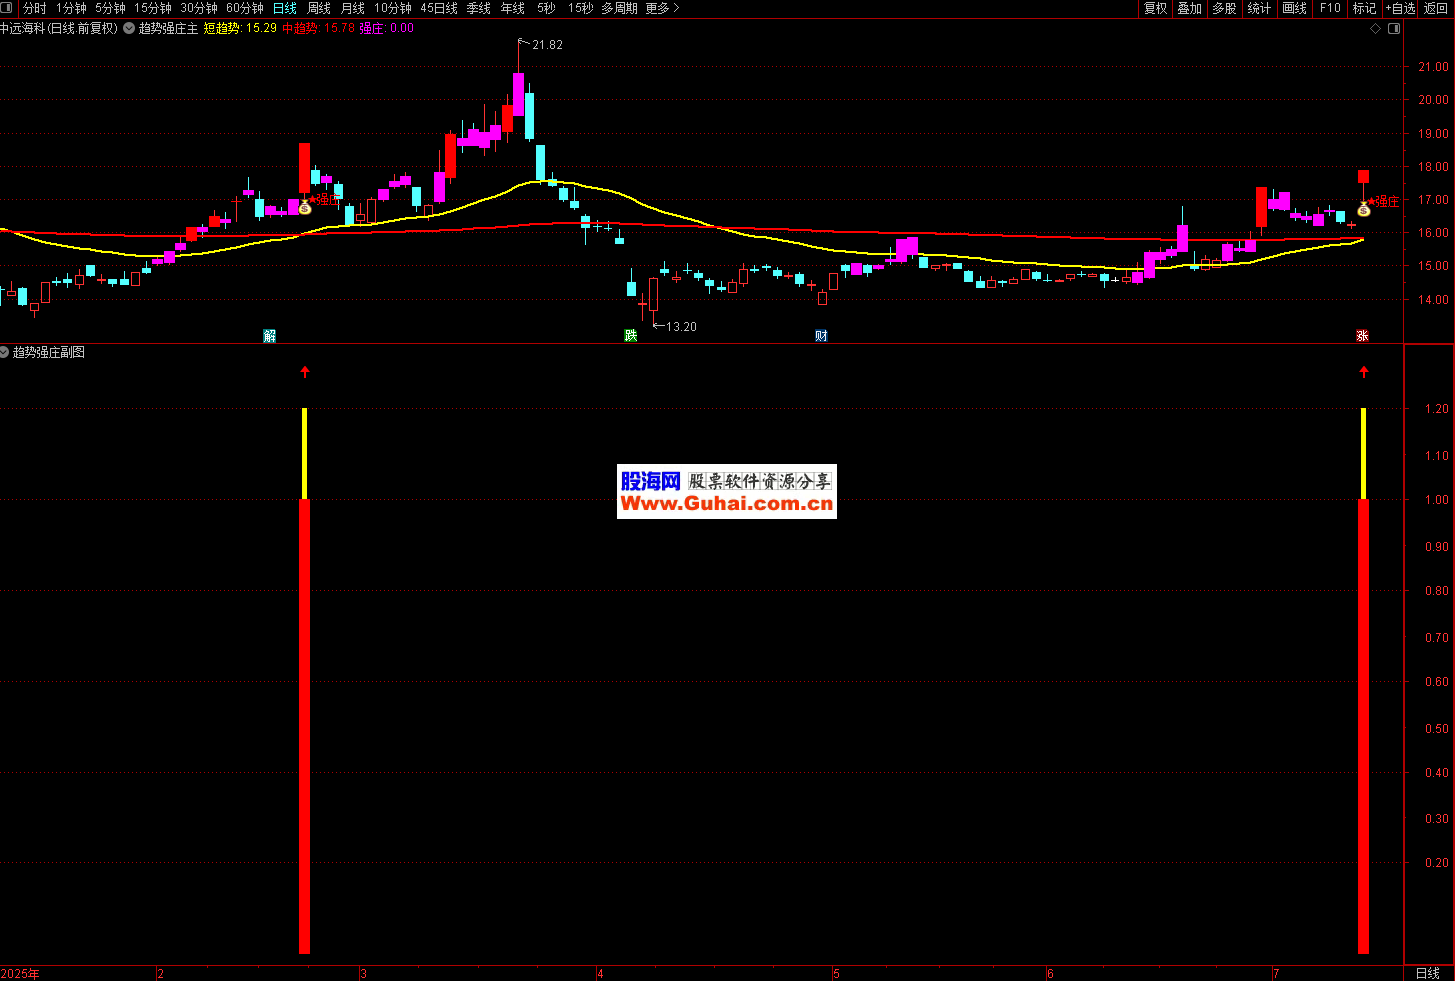Click the 2025年 label on time axis

tap(20, 973)
